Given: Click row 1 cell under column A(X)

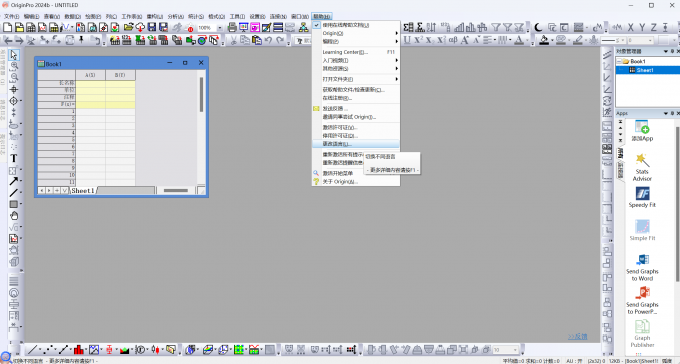Looking at the screenshot, I should (x=90, y=111).
